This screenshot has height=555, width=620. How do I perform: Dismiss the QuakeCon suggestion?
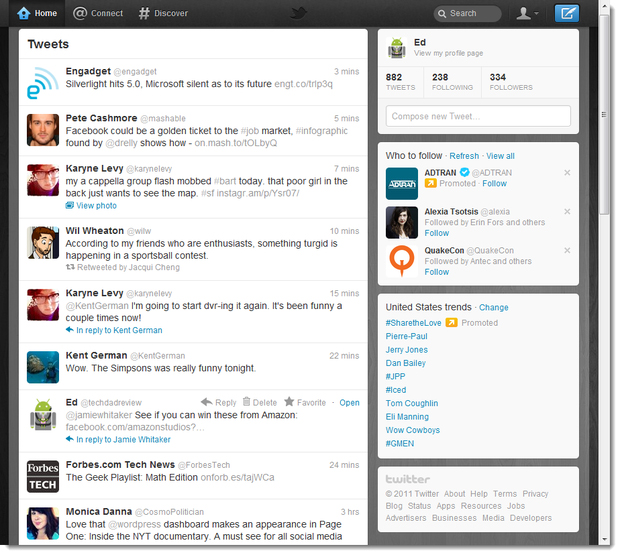(x=567, y=251)
